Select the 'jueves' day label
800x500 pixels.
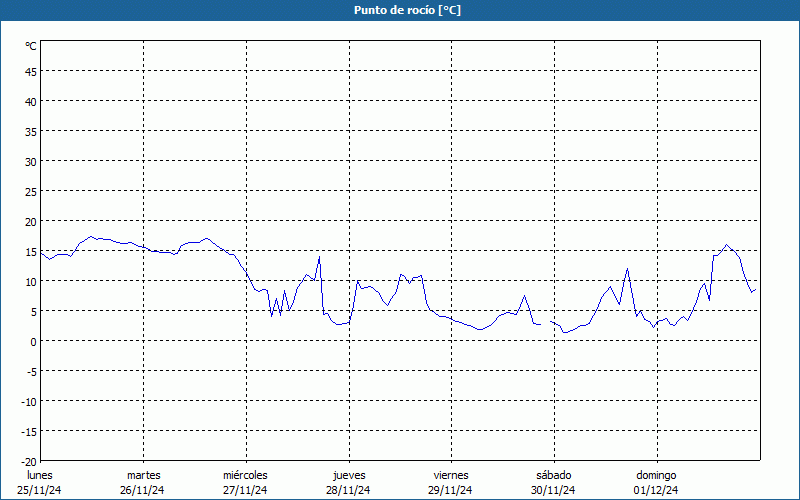(349, 475)
